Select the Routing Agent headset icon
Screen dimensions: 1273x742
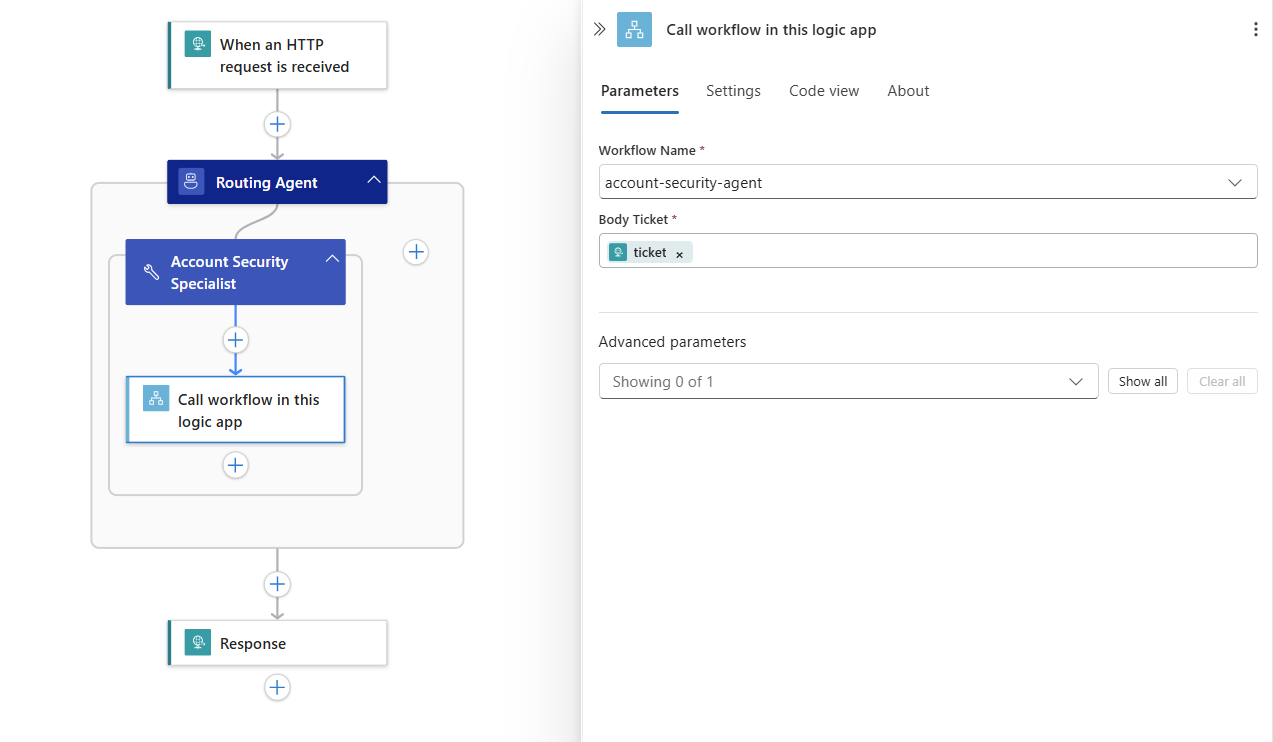click(x=190, y=181)
